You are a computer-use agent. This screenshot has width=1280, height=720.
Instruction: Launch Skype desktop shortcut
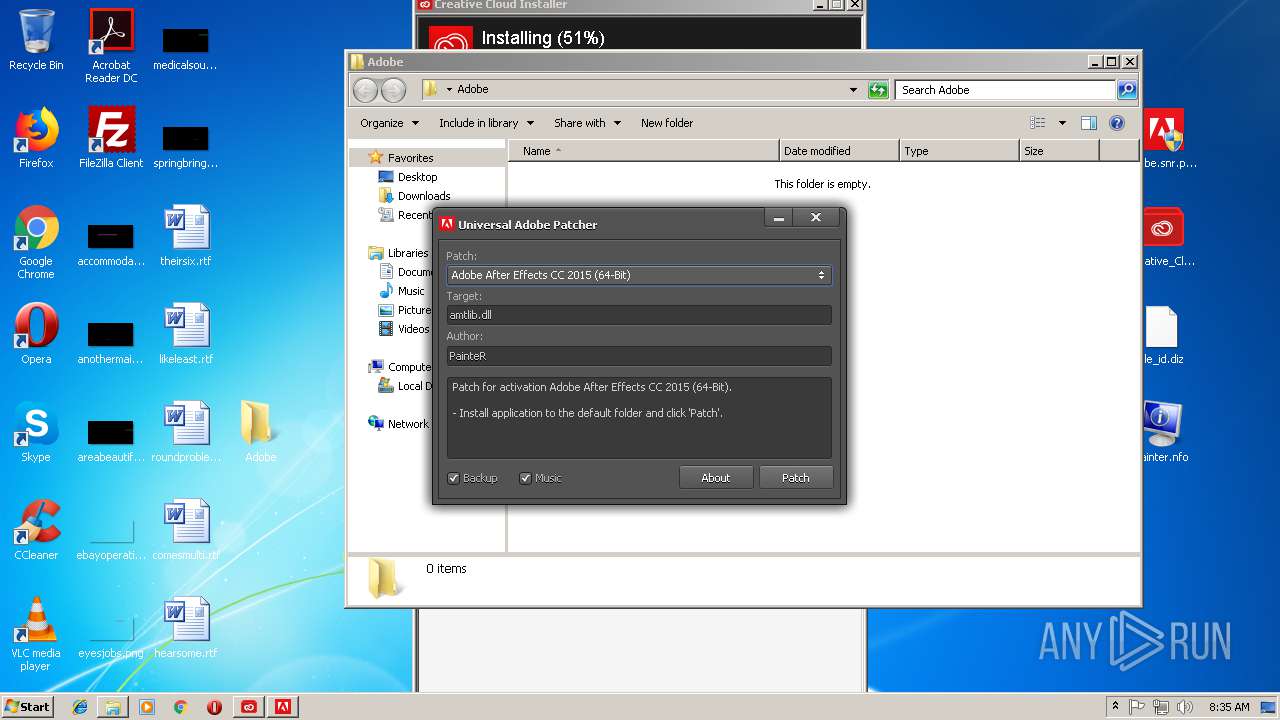pyautogui.click(x=36, y=432)
